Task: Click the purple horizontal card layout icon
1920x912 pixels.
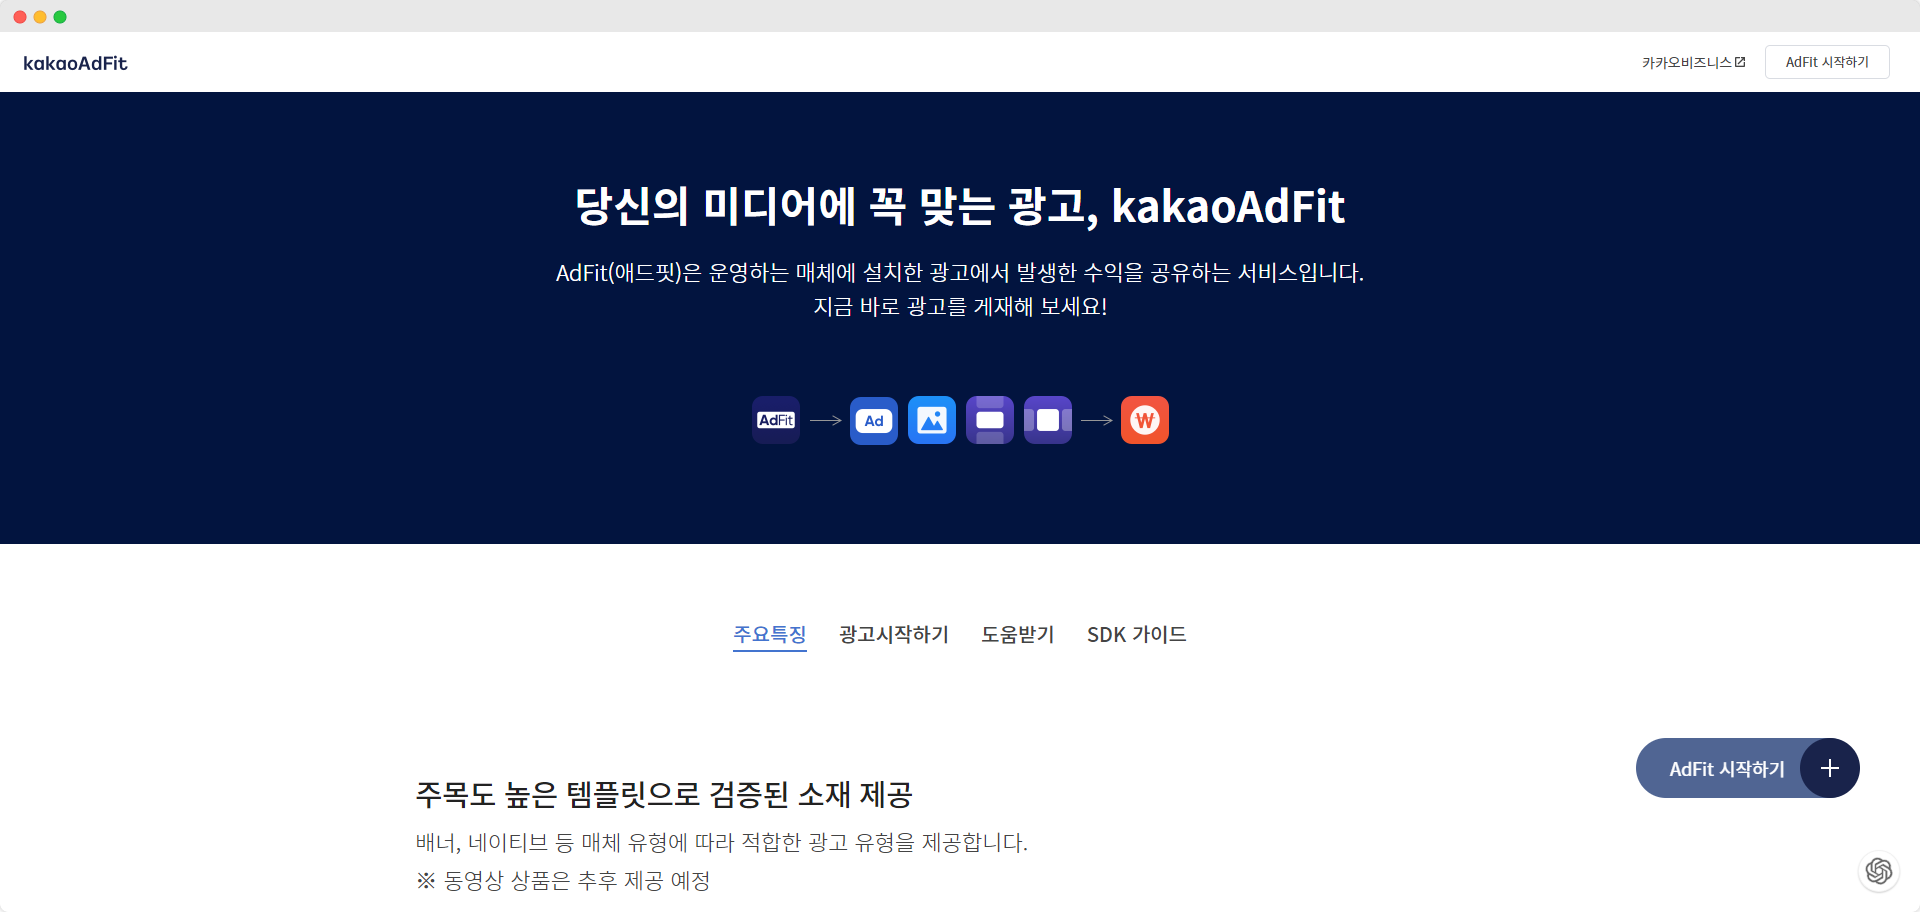Action: pyautogui.click(x=990, y=420)
